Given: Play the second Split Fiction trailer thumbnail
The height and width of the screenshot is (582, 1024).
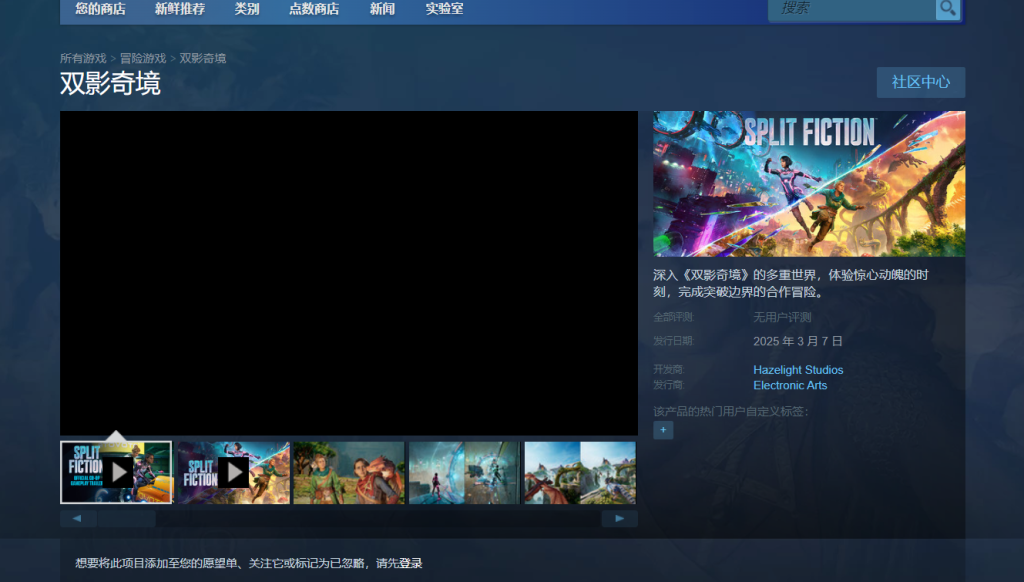Looking at the screenshot, I should click(x=233, y=472).
